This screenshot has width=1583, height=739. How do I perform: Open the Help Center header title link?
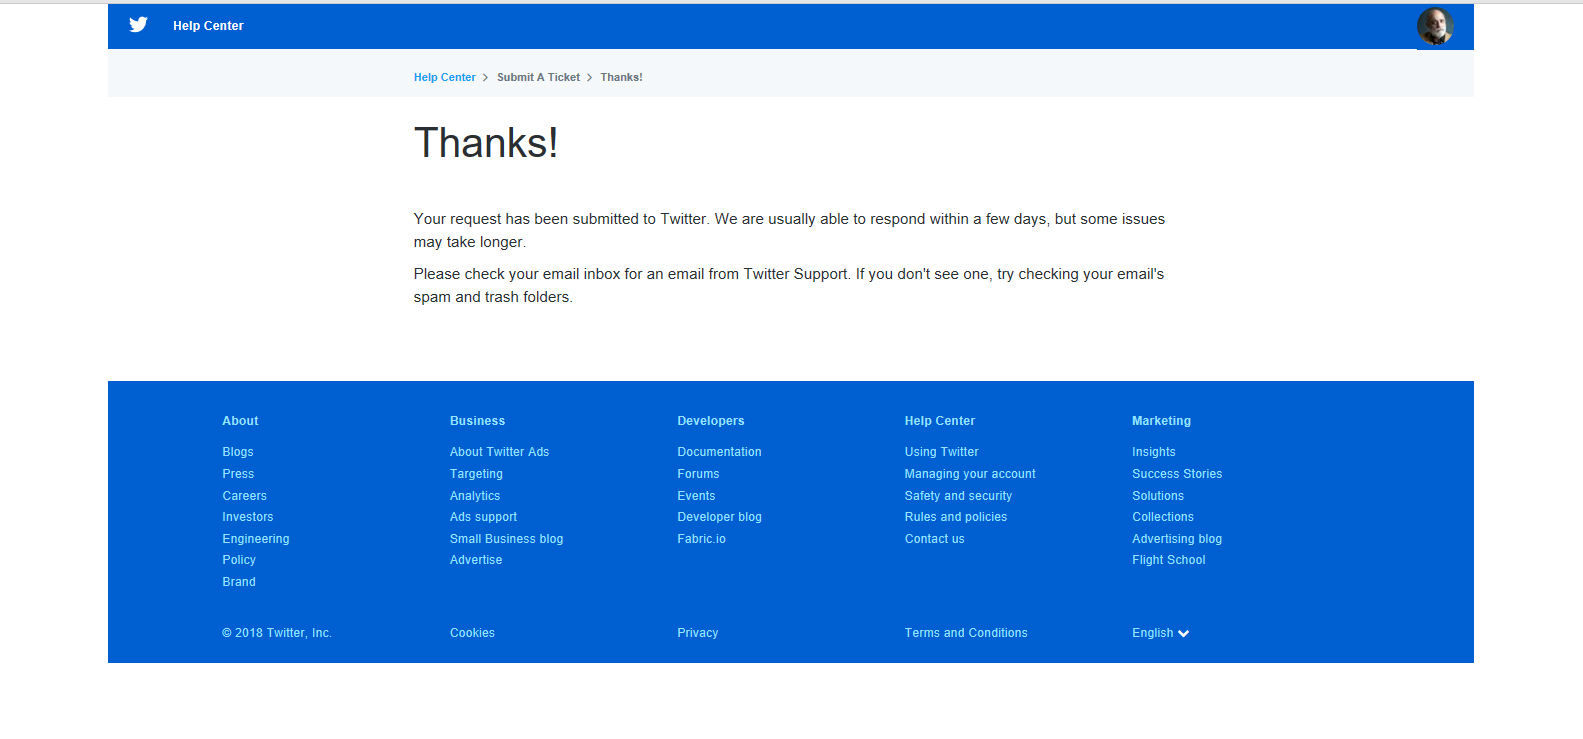[x=208, y=26]
